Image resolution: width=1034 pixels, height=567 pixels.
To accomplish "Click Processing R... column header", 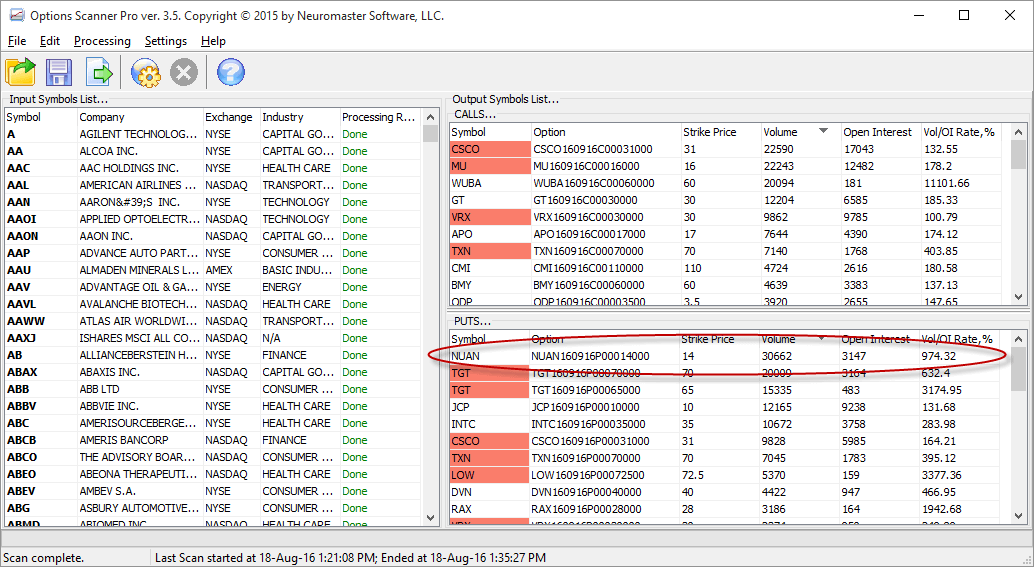I will coord(380,117).
